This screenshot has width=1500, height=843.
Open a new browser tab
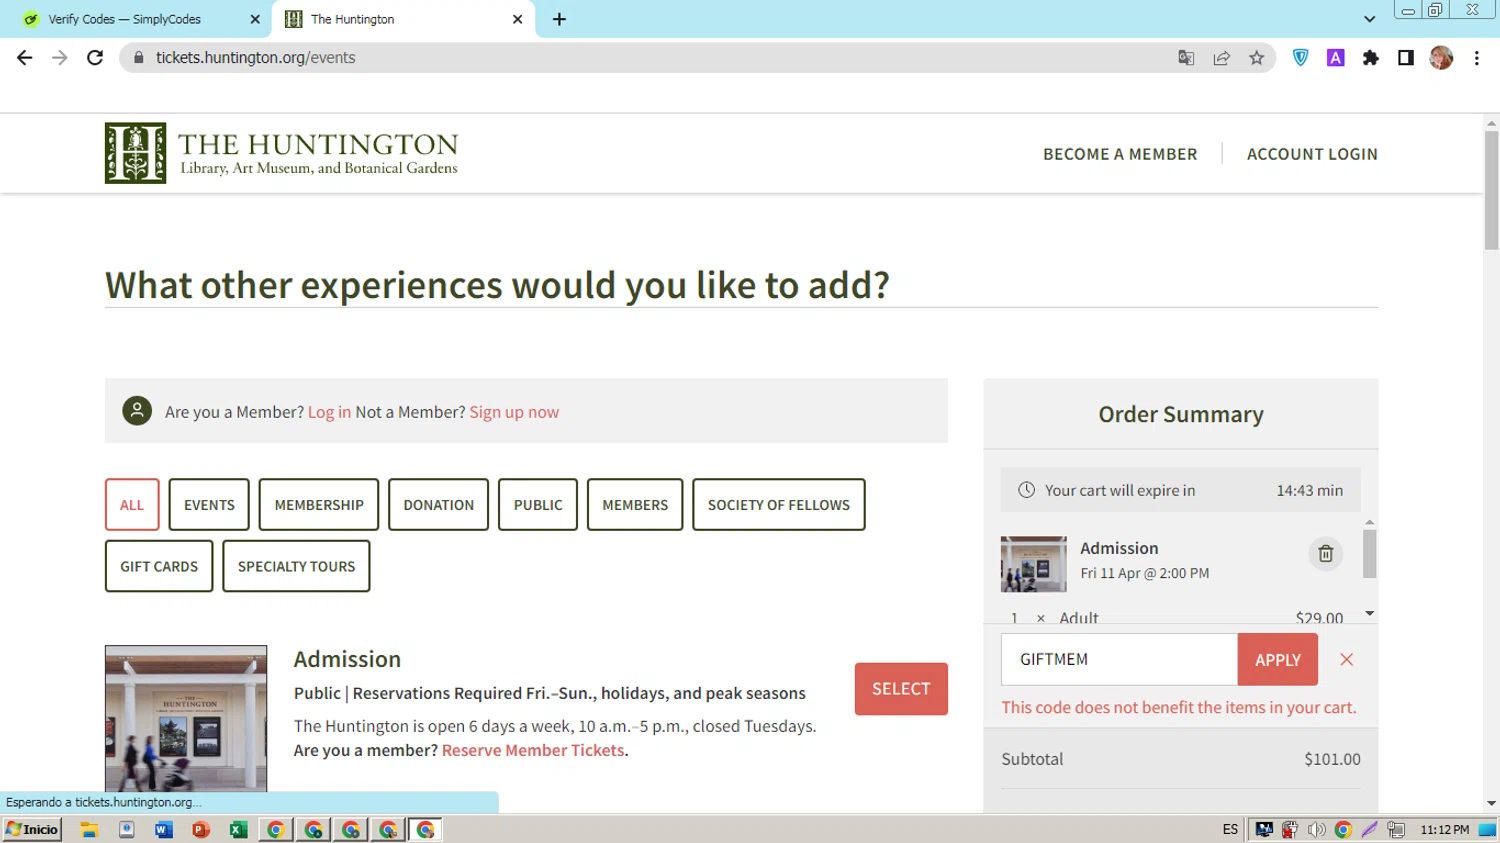(559, 19)
